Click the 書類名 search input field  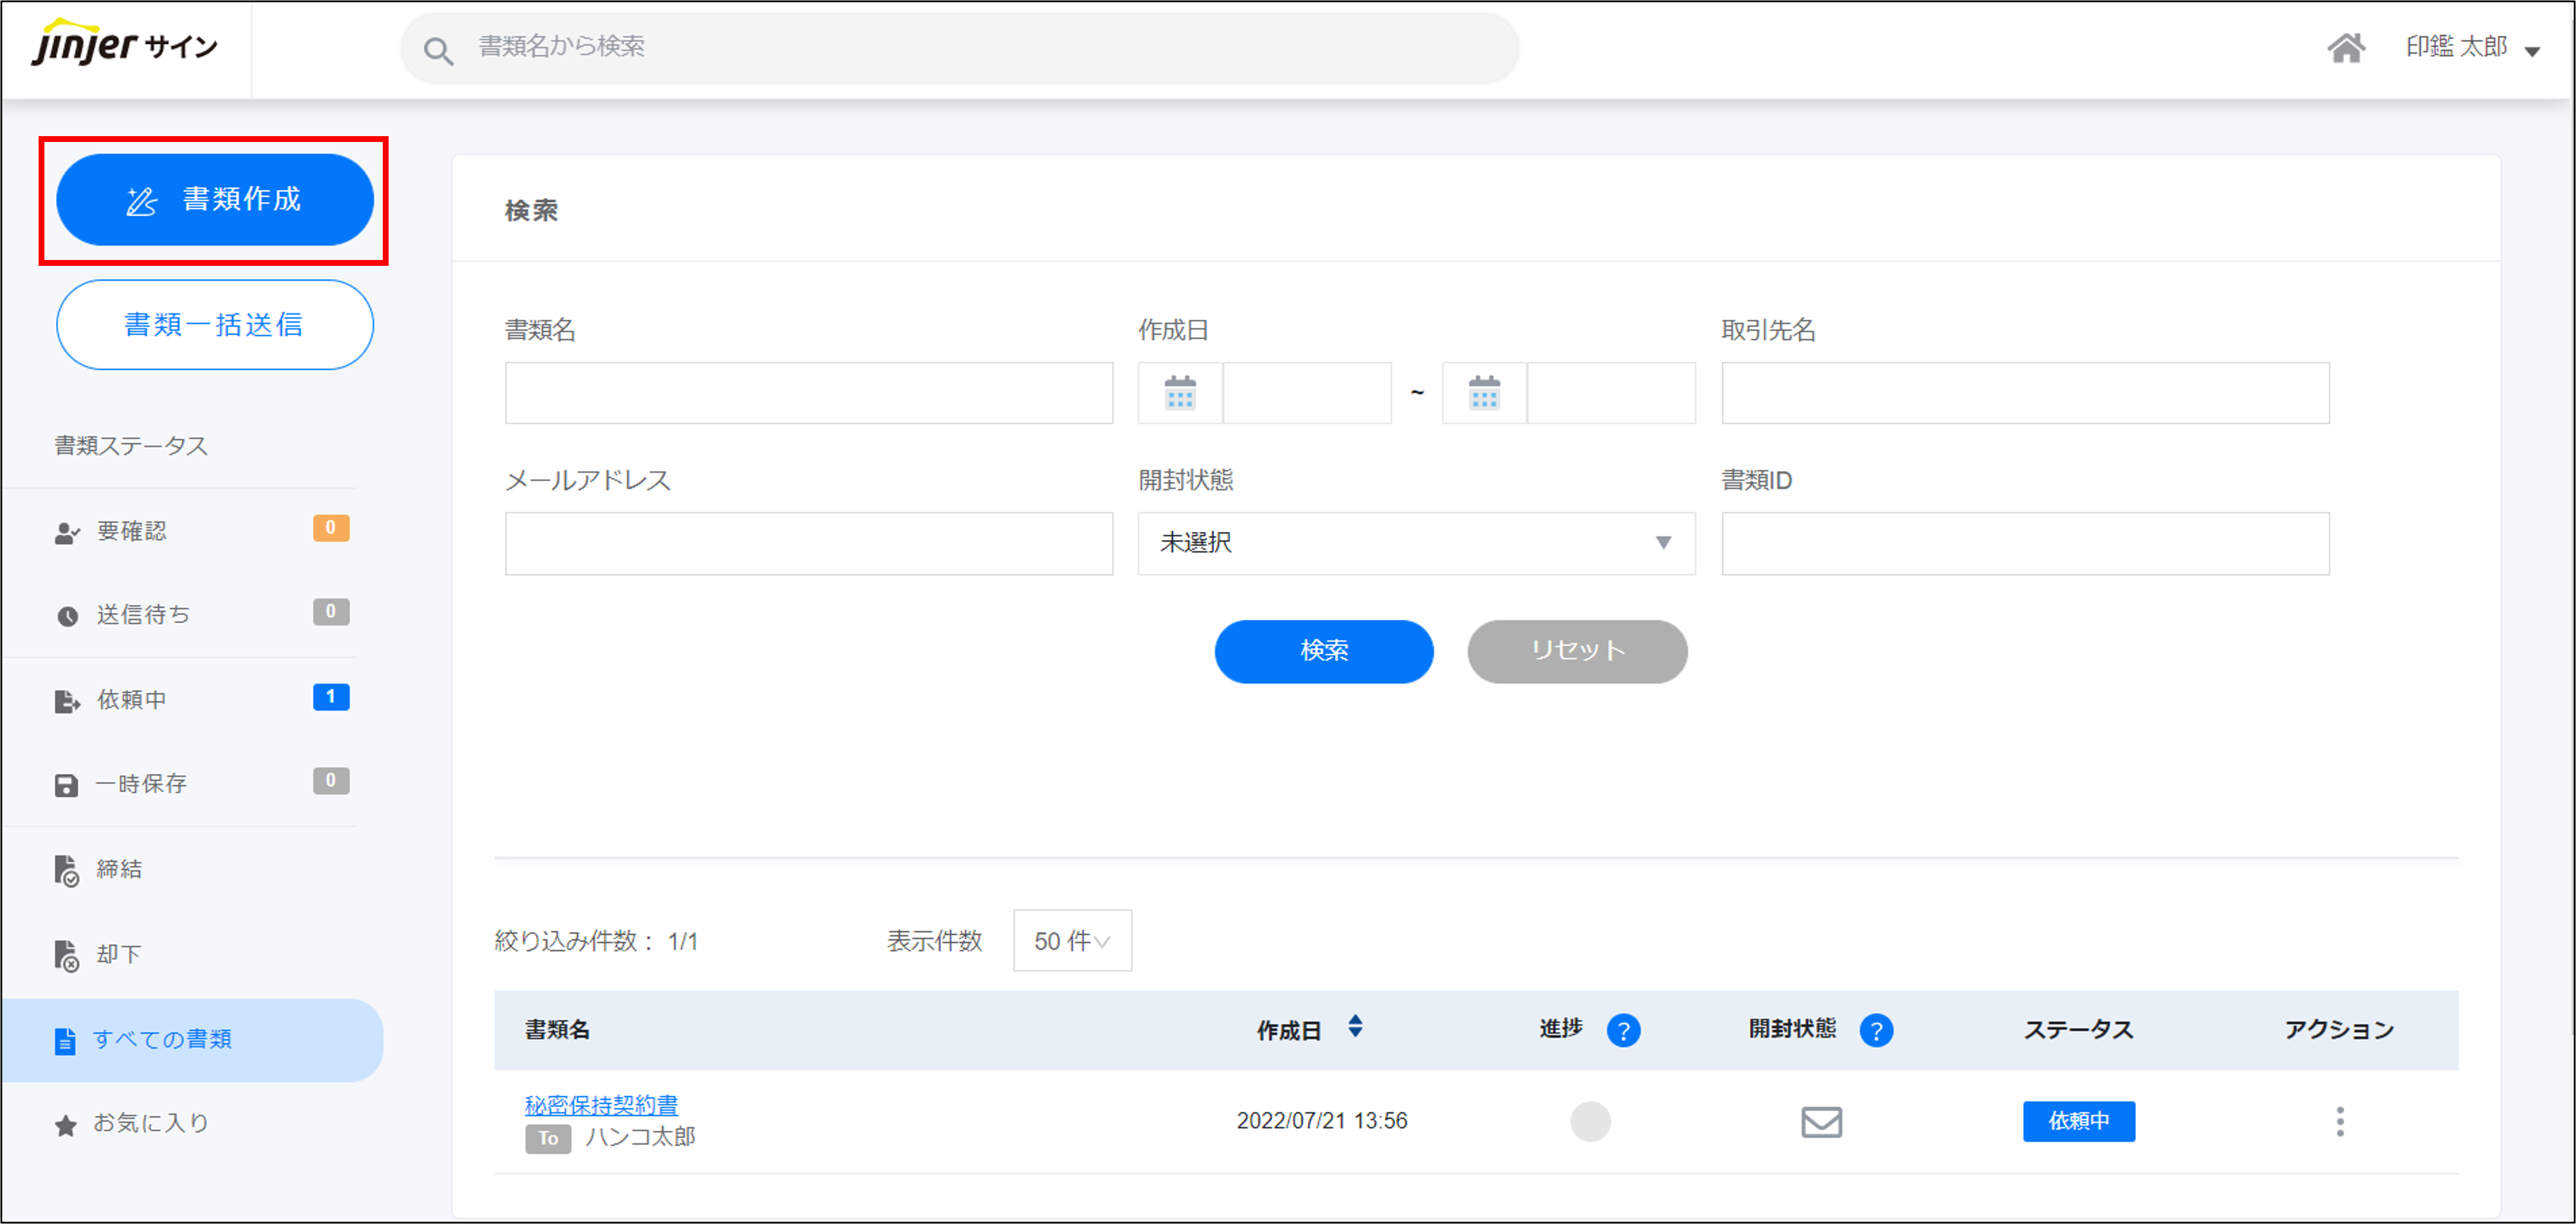coord(808,393)
